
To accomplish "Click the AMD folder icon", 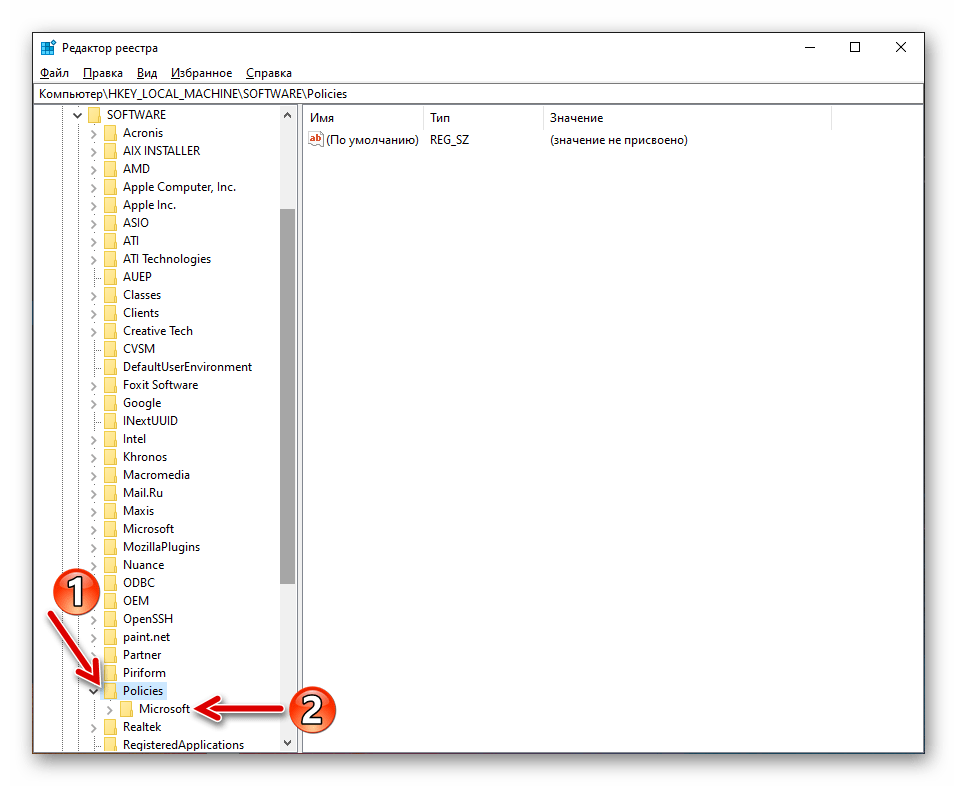I will click(x=110, y=169).
